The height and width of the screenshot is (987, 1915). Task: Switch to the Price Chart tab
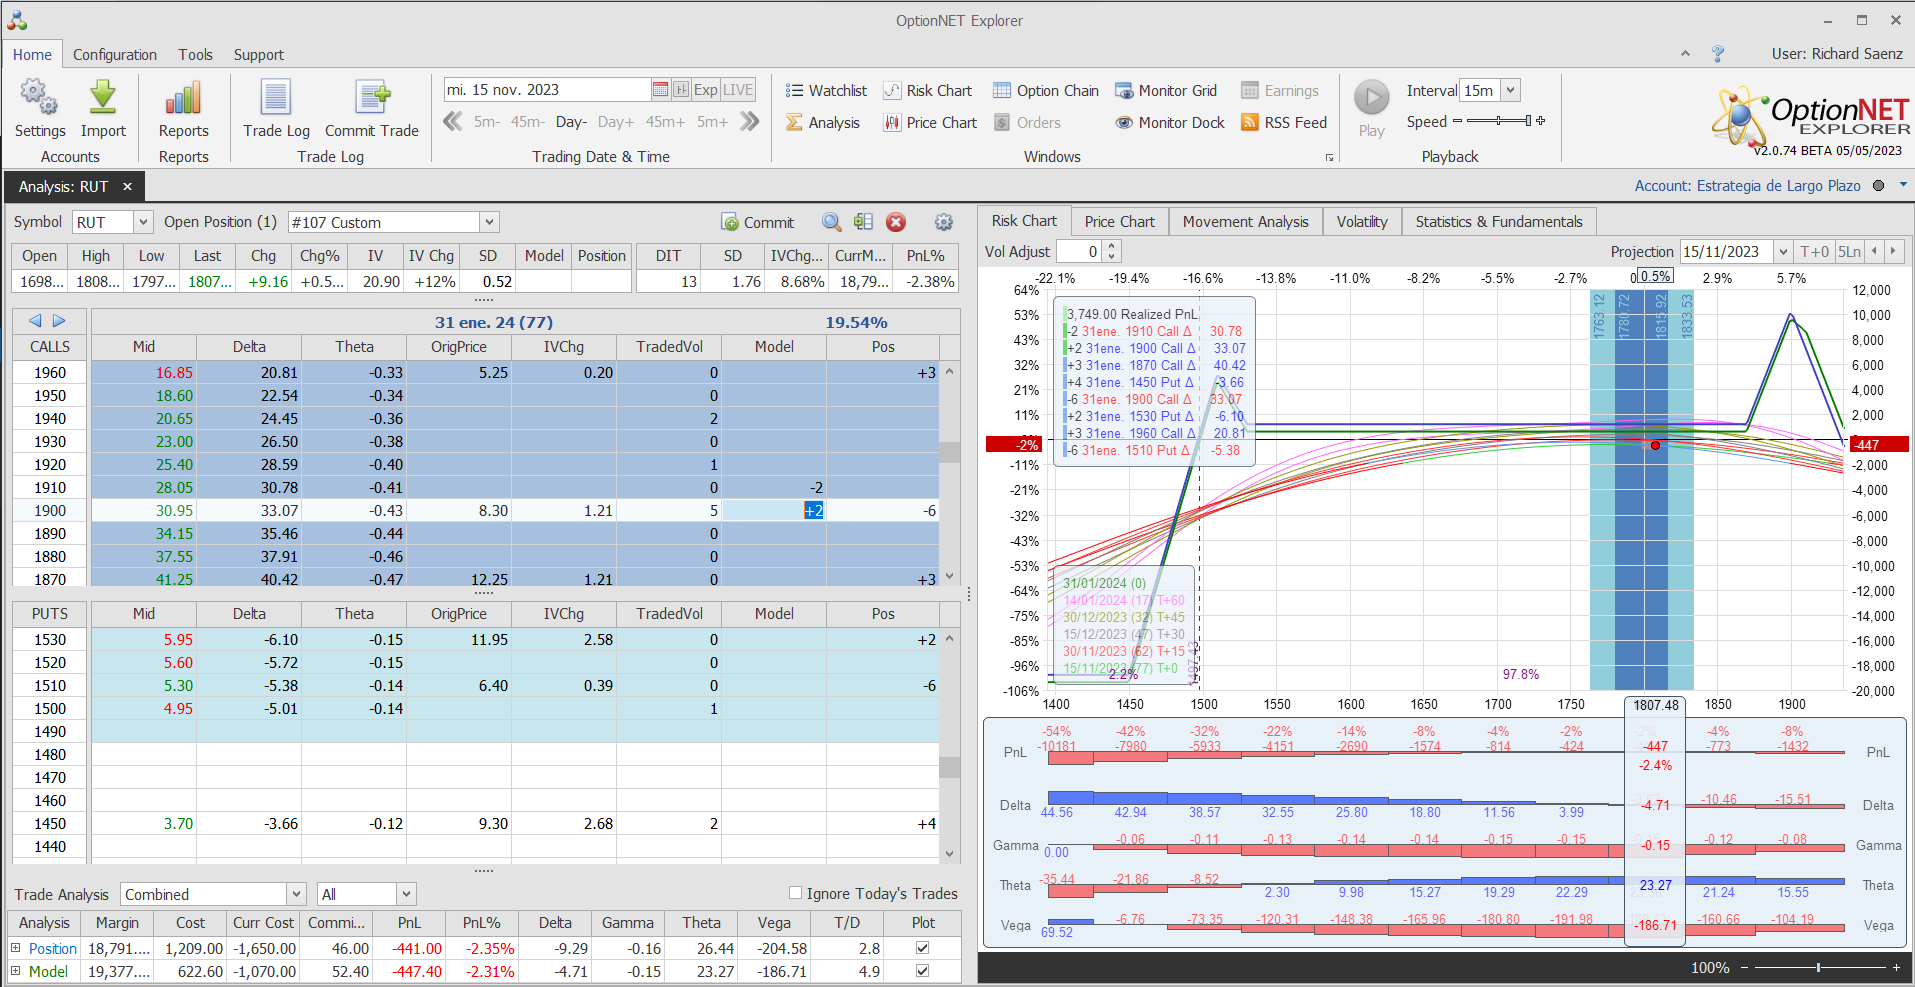click(x=1119, y=222)
